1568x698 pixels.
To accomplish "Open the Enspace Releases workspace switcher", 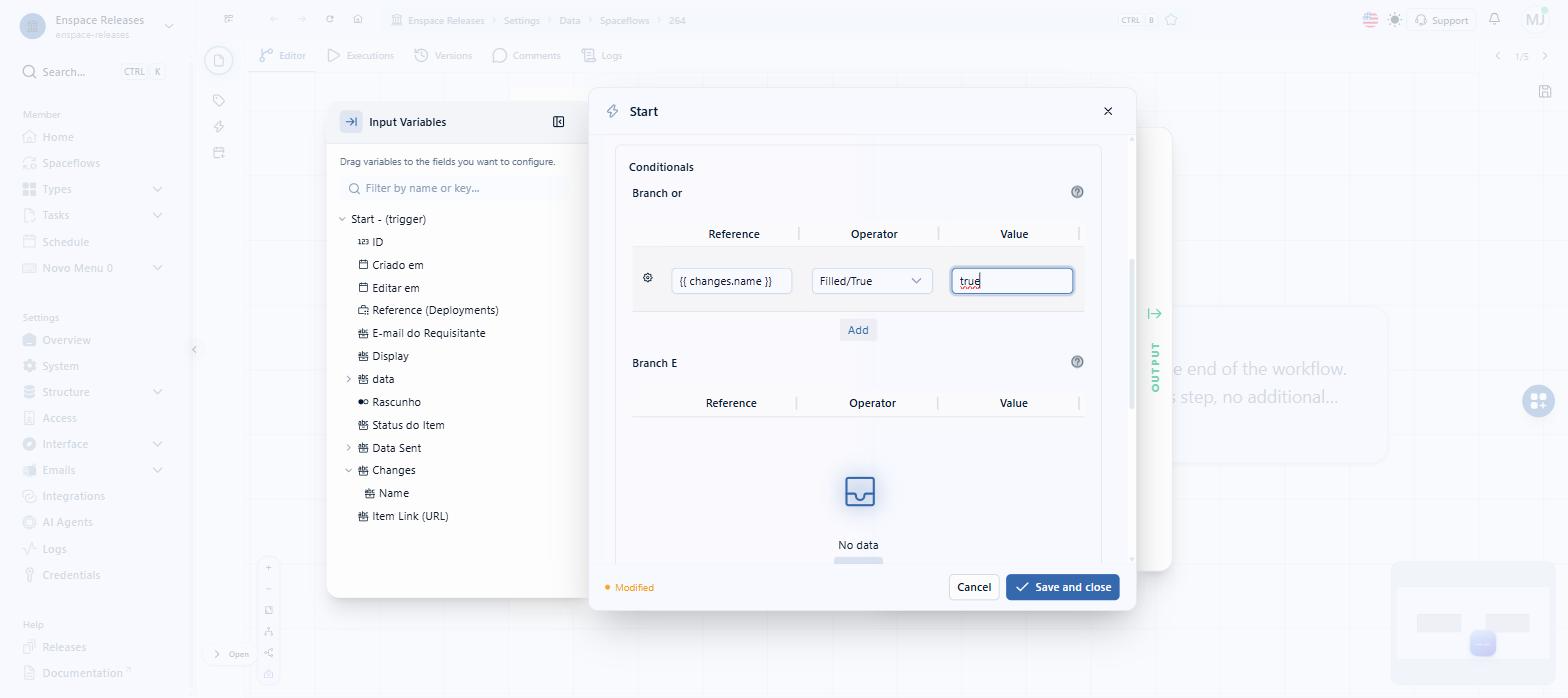I will [97, 26].
